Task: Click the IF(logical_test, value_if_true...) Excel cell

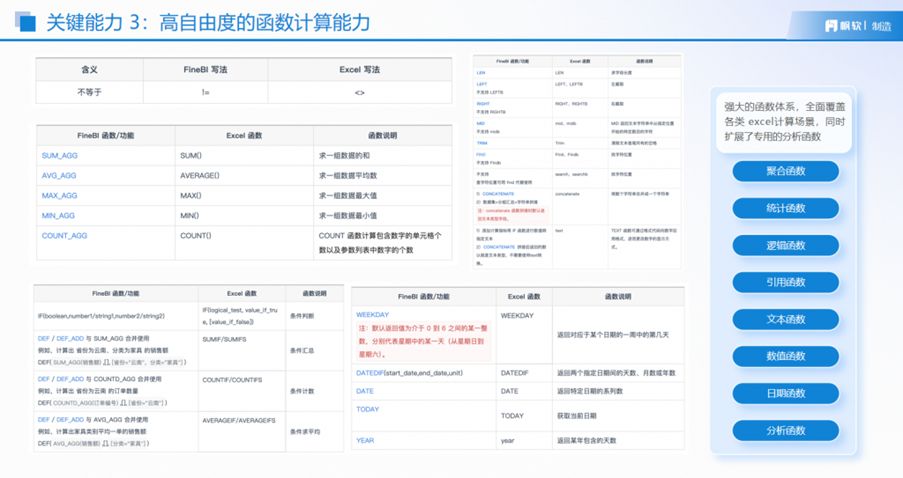Action: click(x=240, y=316)
